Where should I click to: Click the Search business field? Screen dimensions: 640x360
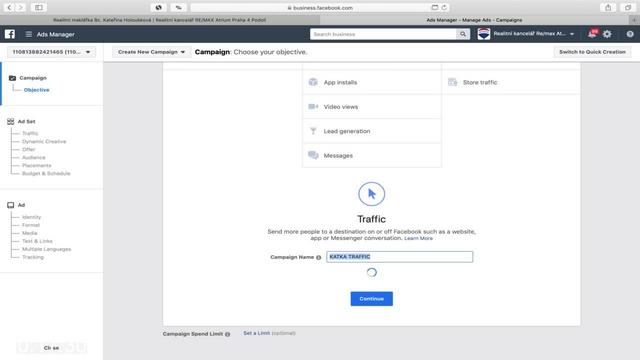point(383,34)
